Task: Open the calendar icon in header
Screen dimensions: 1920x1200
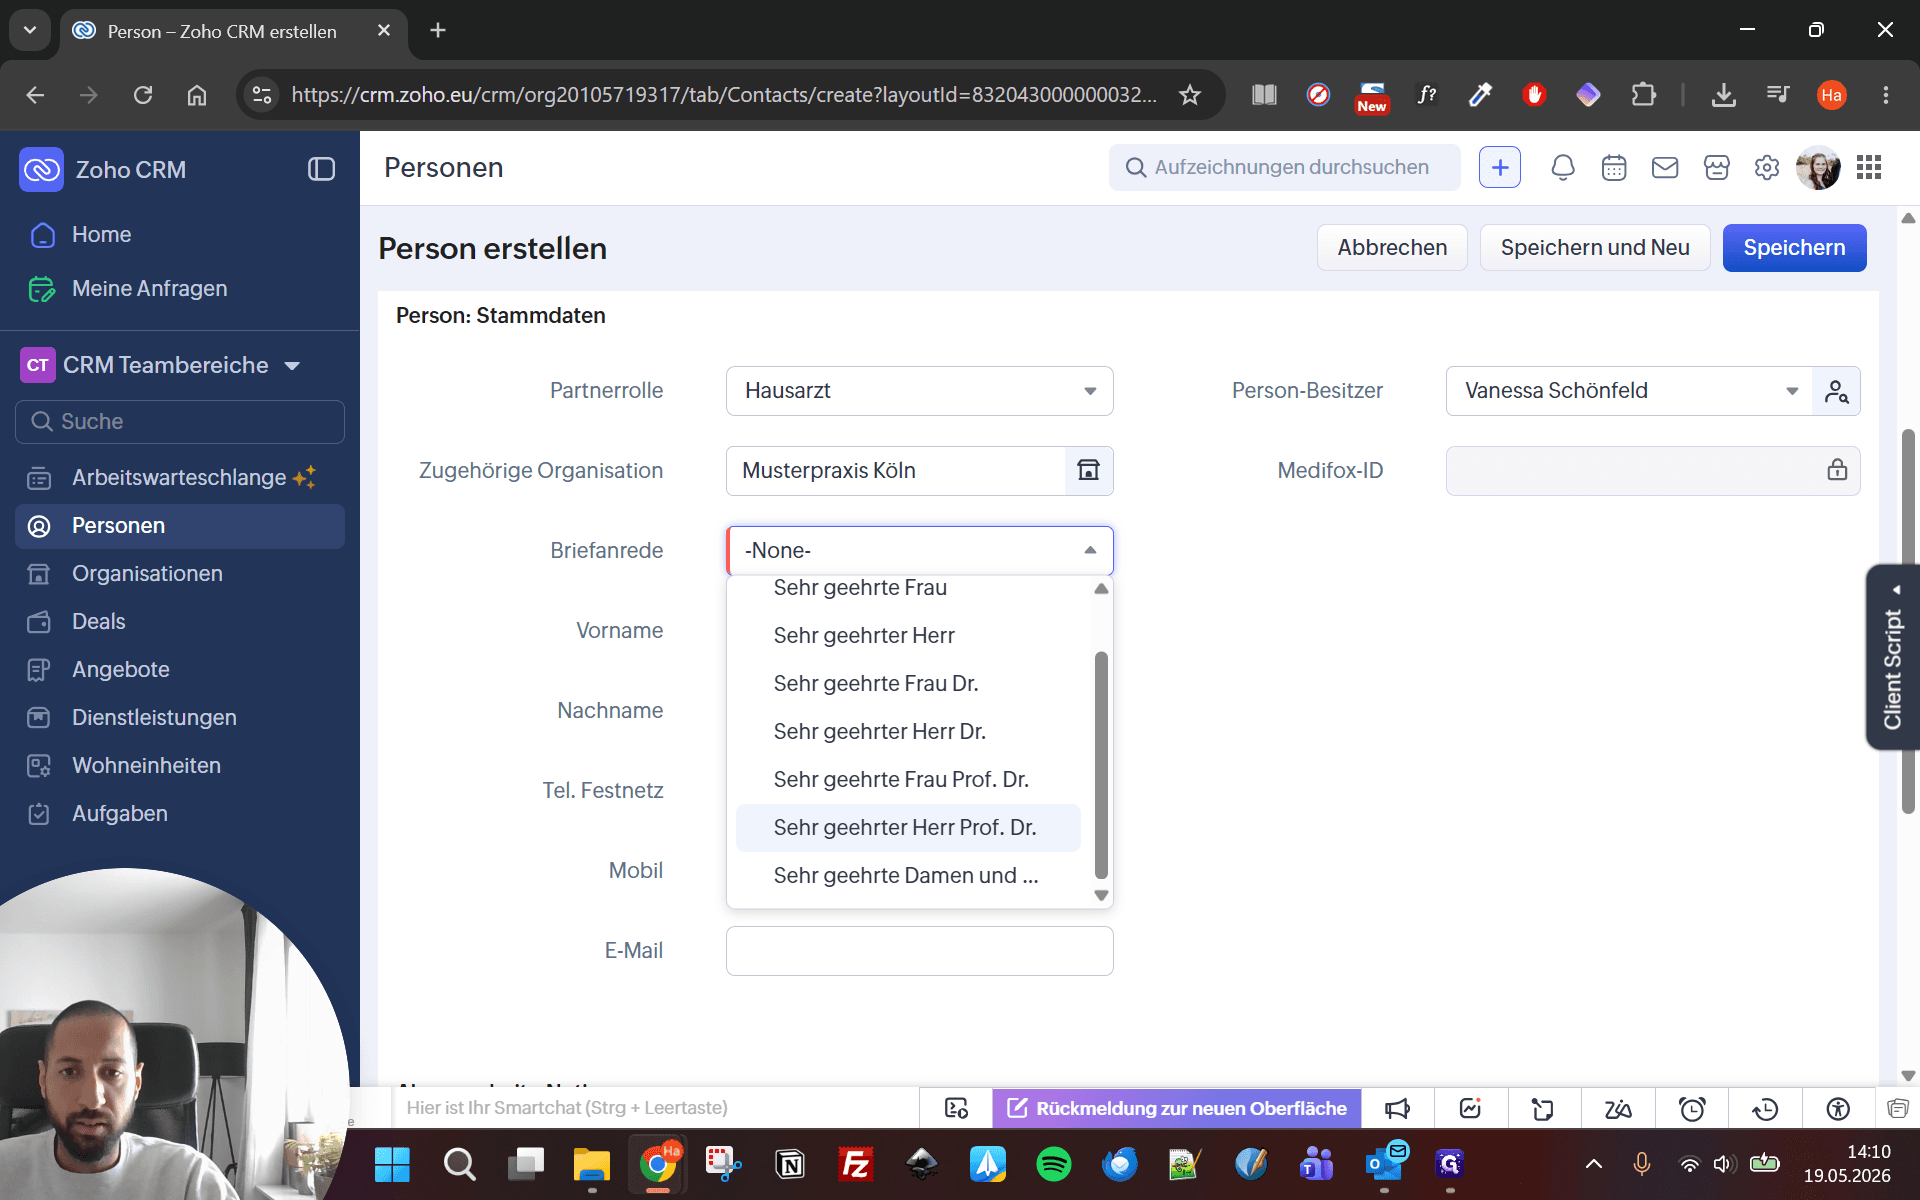Action: tap(1614, 168)
